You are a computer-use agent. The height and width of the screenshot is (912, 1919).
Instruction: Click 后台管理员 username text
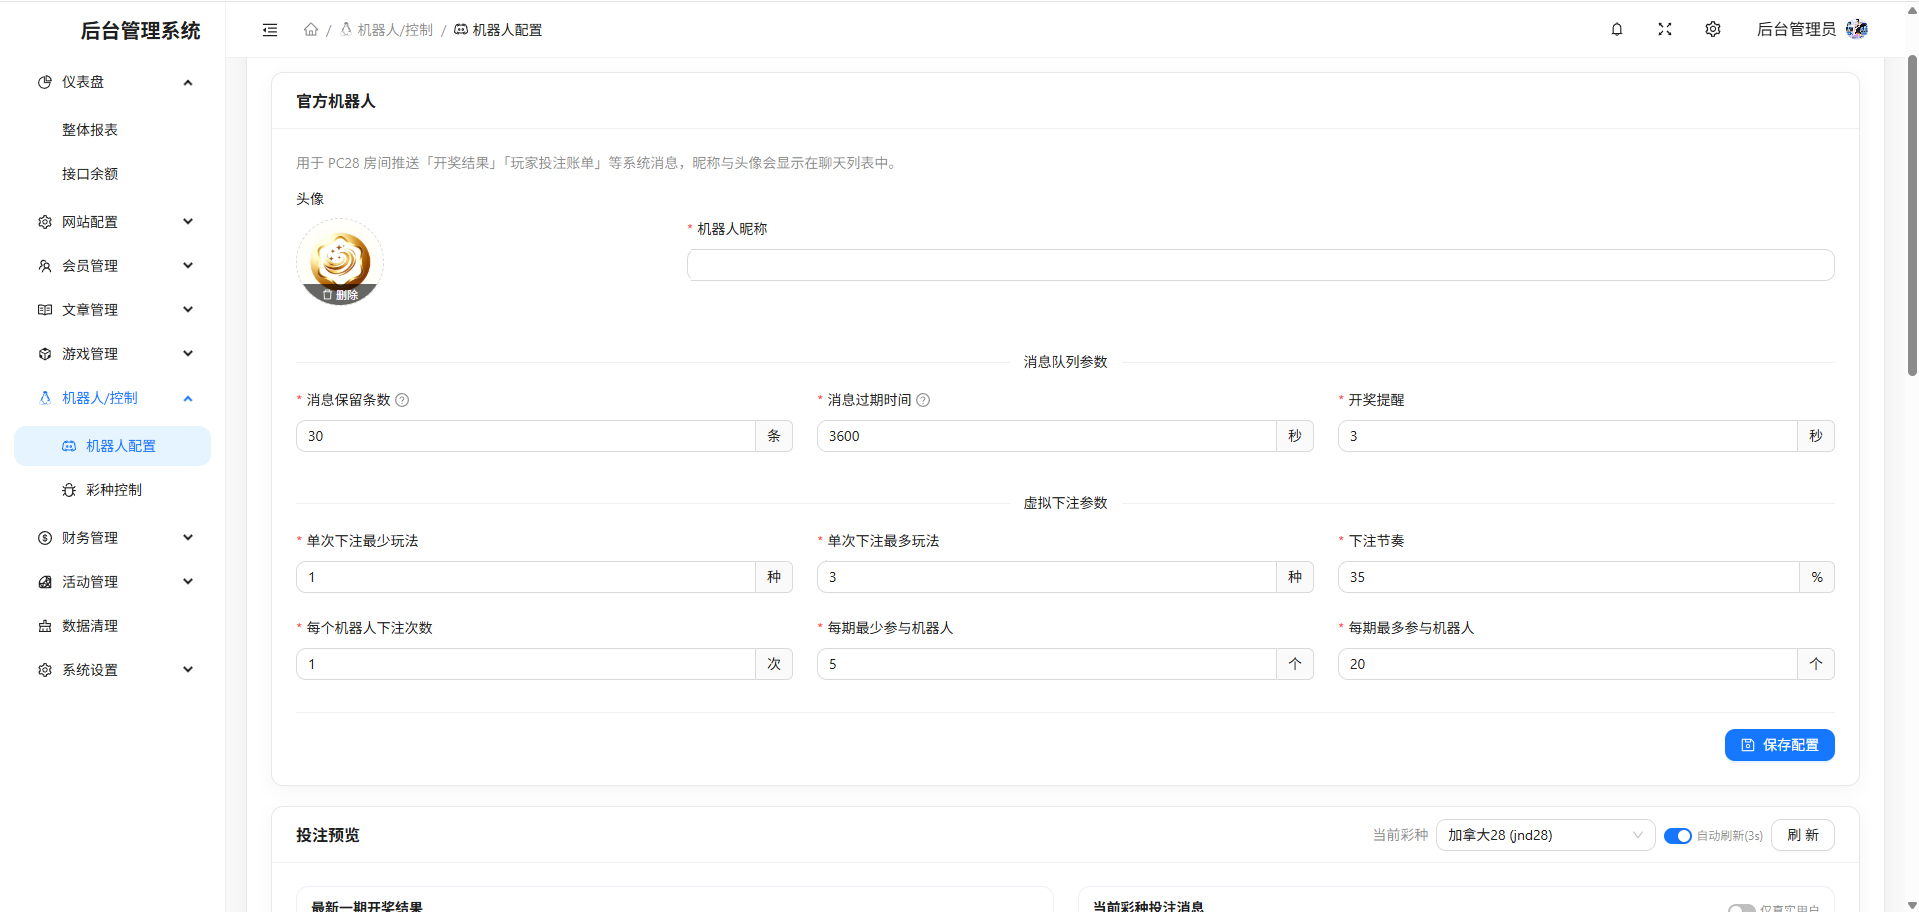(1796, 29)
